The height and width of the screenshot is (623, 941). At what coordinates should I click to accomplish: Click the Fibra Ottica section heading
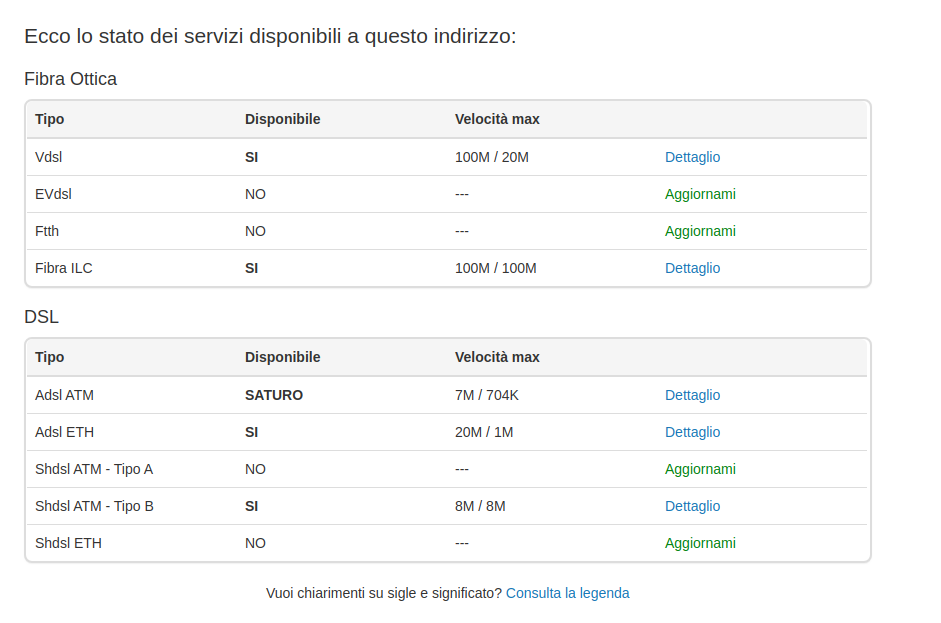[70, 79]
